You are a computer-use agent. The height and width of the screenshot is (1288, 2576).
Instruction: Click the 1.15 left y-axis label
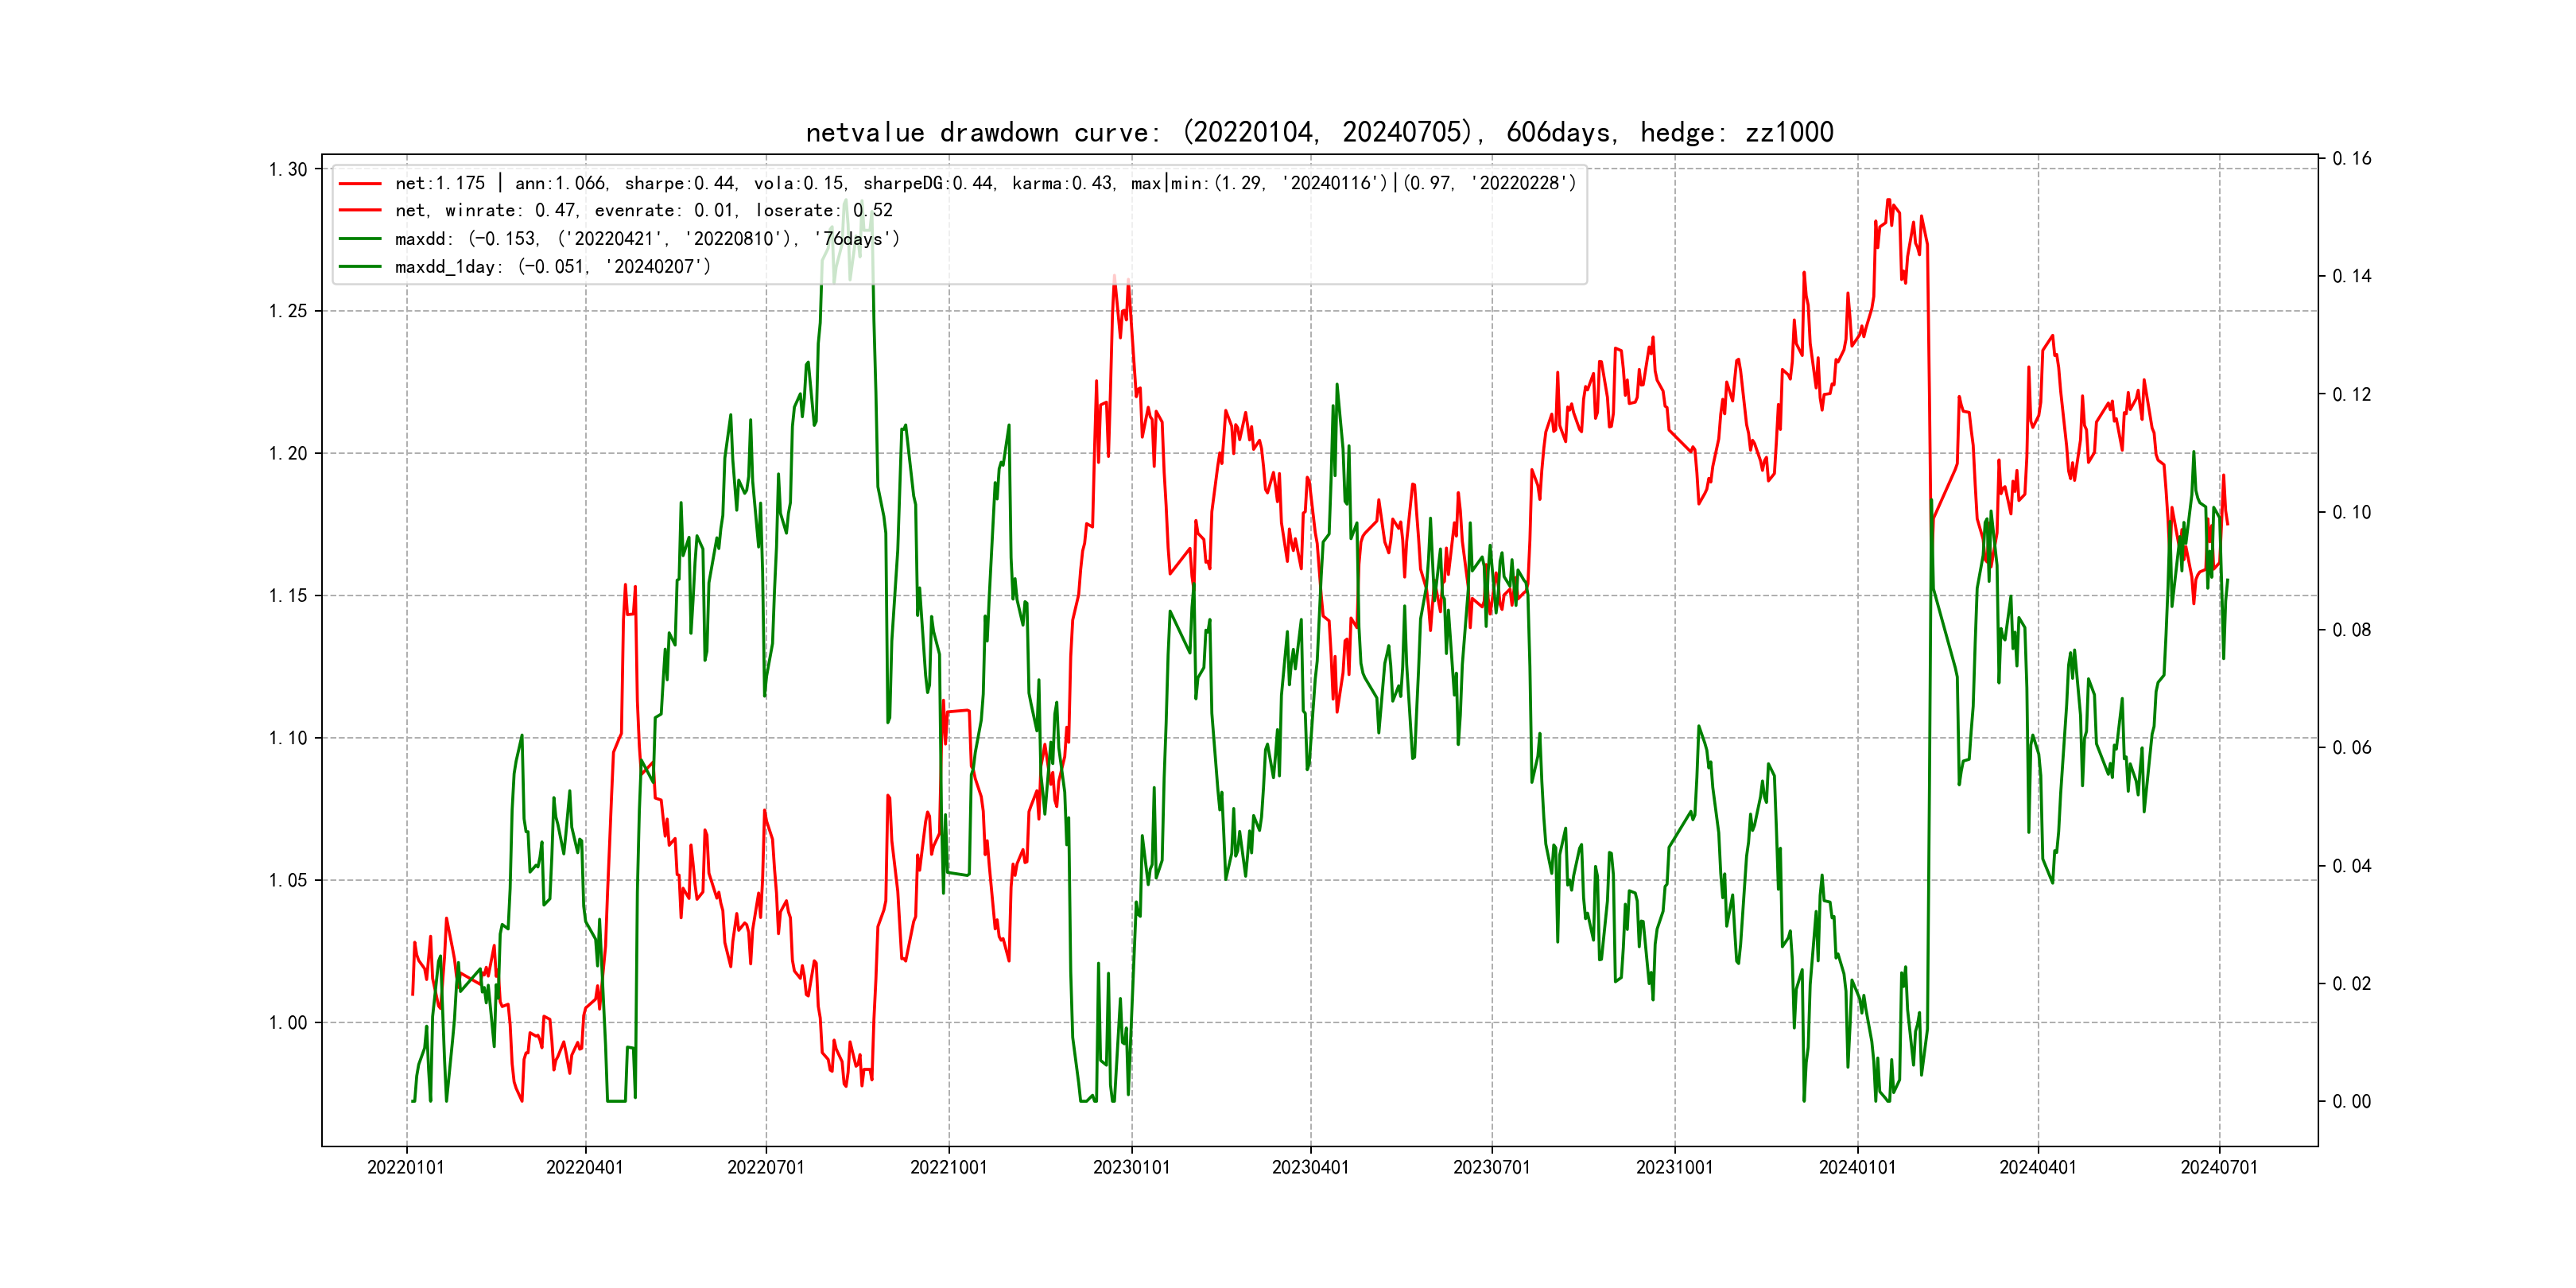[288, 596]
